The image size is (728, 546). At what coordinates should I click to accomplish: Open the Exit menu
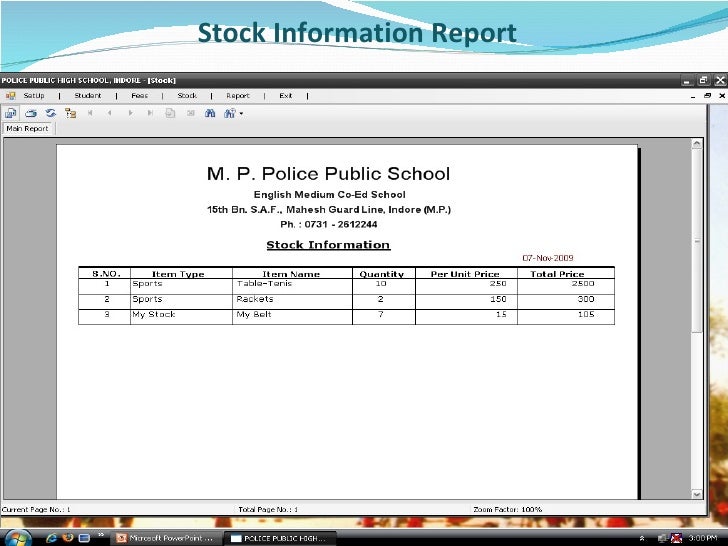point(286,95)
